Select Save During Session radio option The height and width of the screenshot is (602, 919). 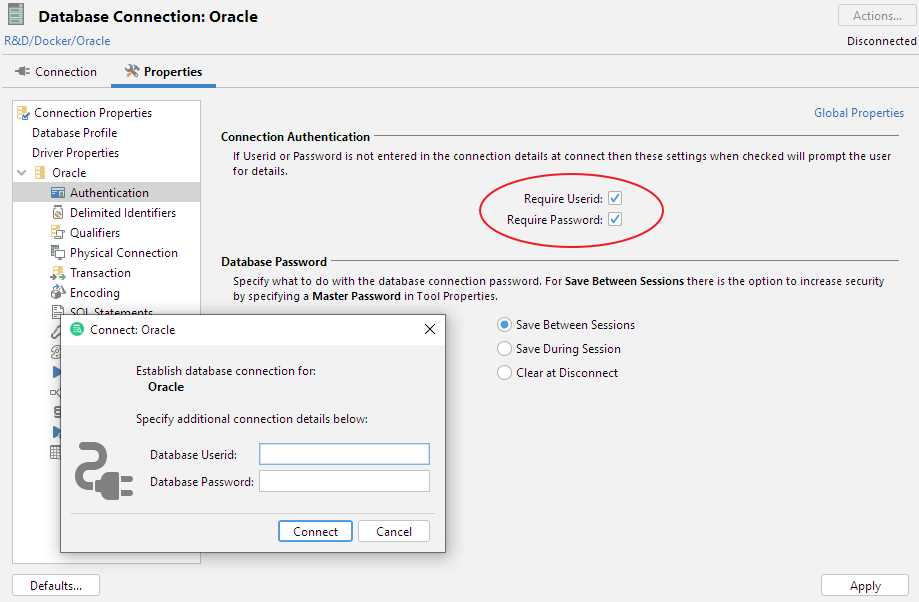click(x=505, y=349)
